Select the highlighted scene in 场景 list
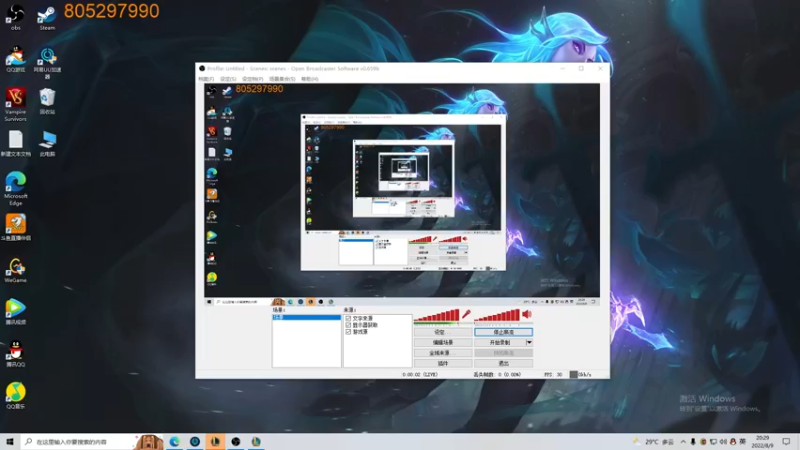Screen dimensions: 800x450 click(x=306, y=317)
